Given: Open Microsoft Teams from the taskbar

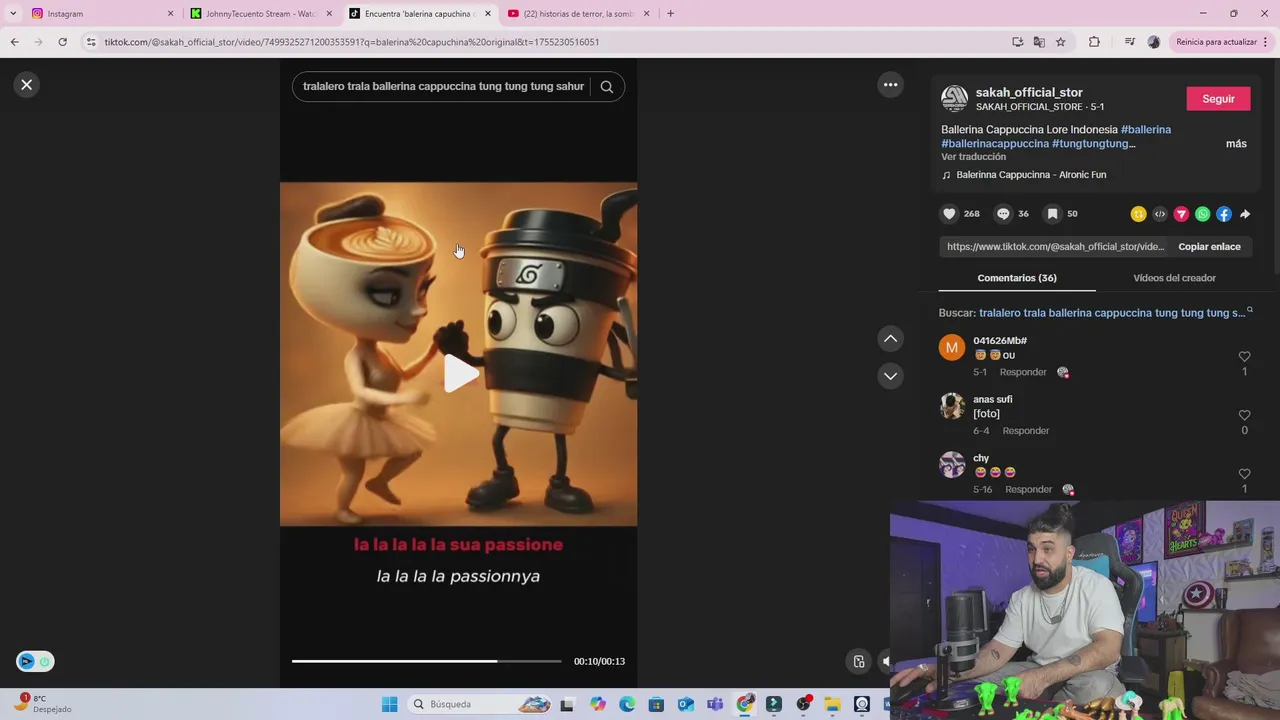Looking at the screenshot, I should (x=715, y=705).
